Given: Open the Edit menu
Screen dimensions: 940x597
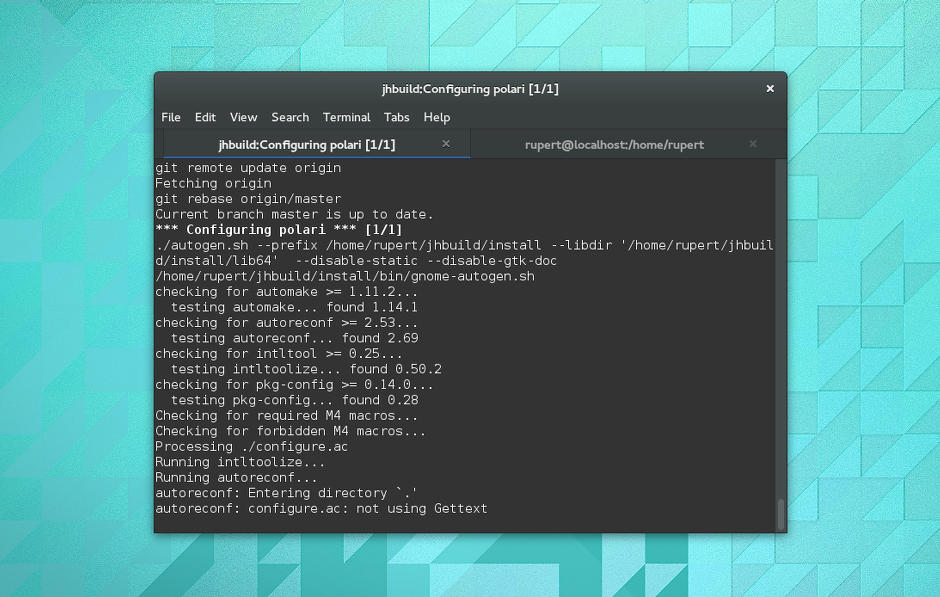Looking at the screenshot, I should (205, 117).
